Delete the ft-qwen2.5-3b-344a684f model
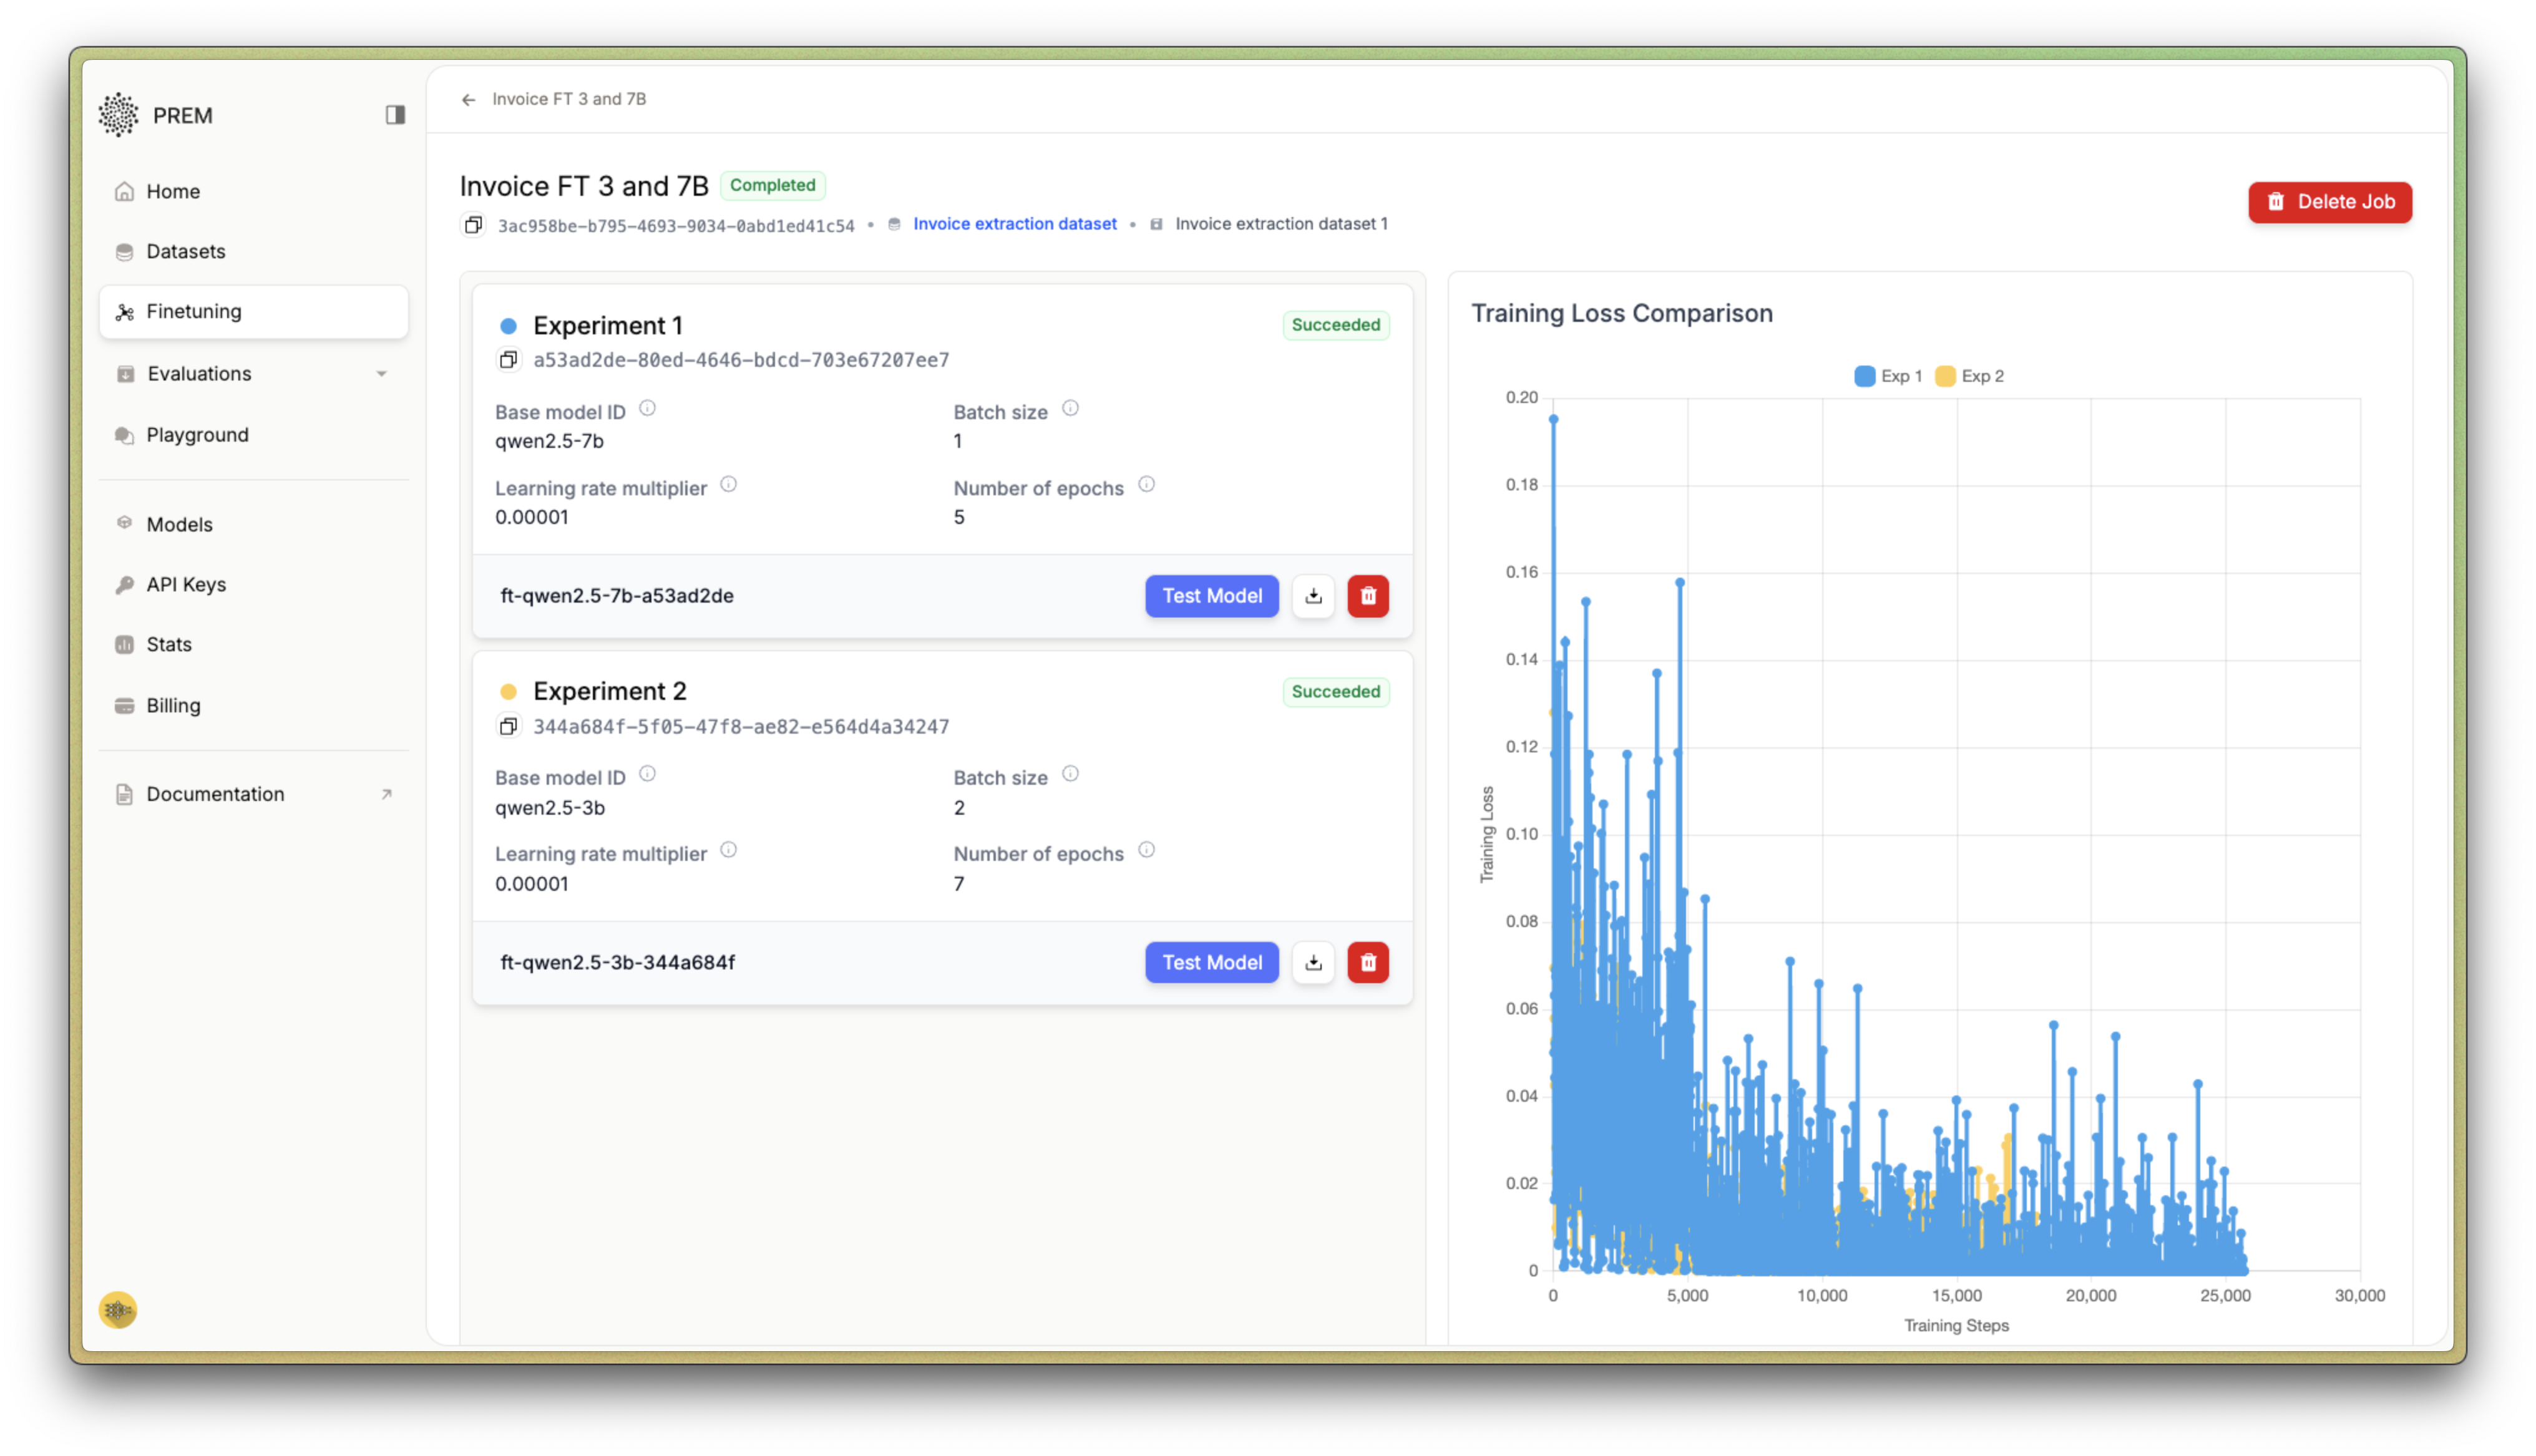Viewport: 2536px width, 1456px height. 1368,962
